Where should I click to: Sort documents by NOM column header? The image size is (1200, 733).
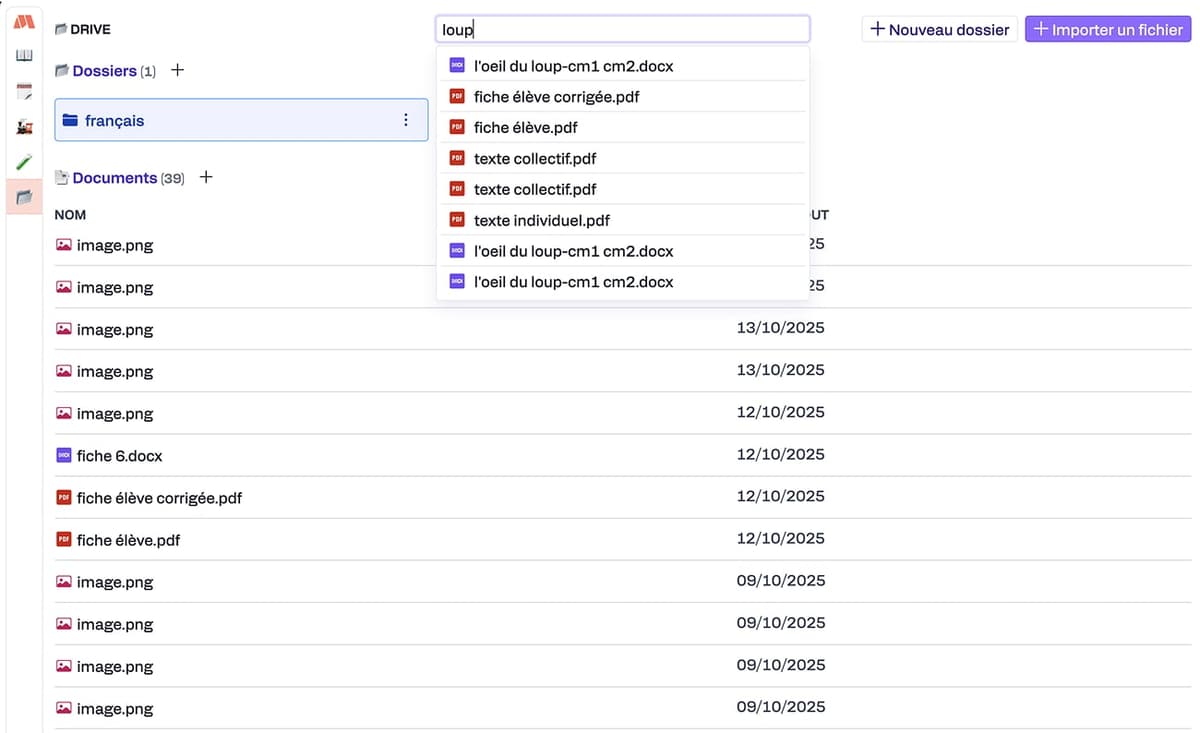coord(70,214)
